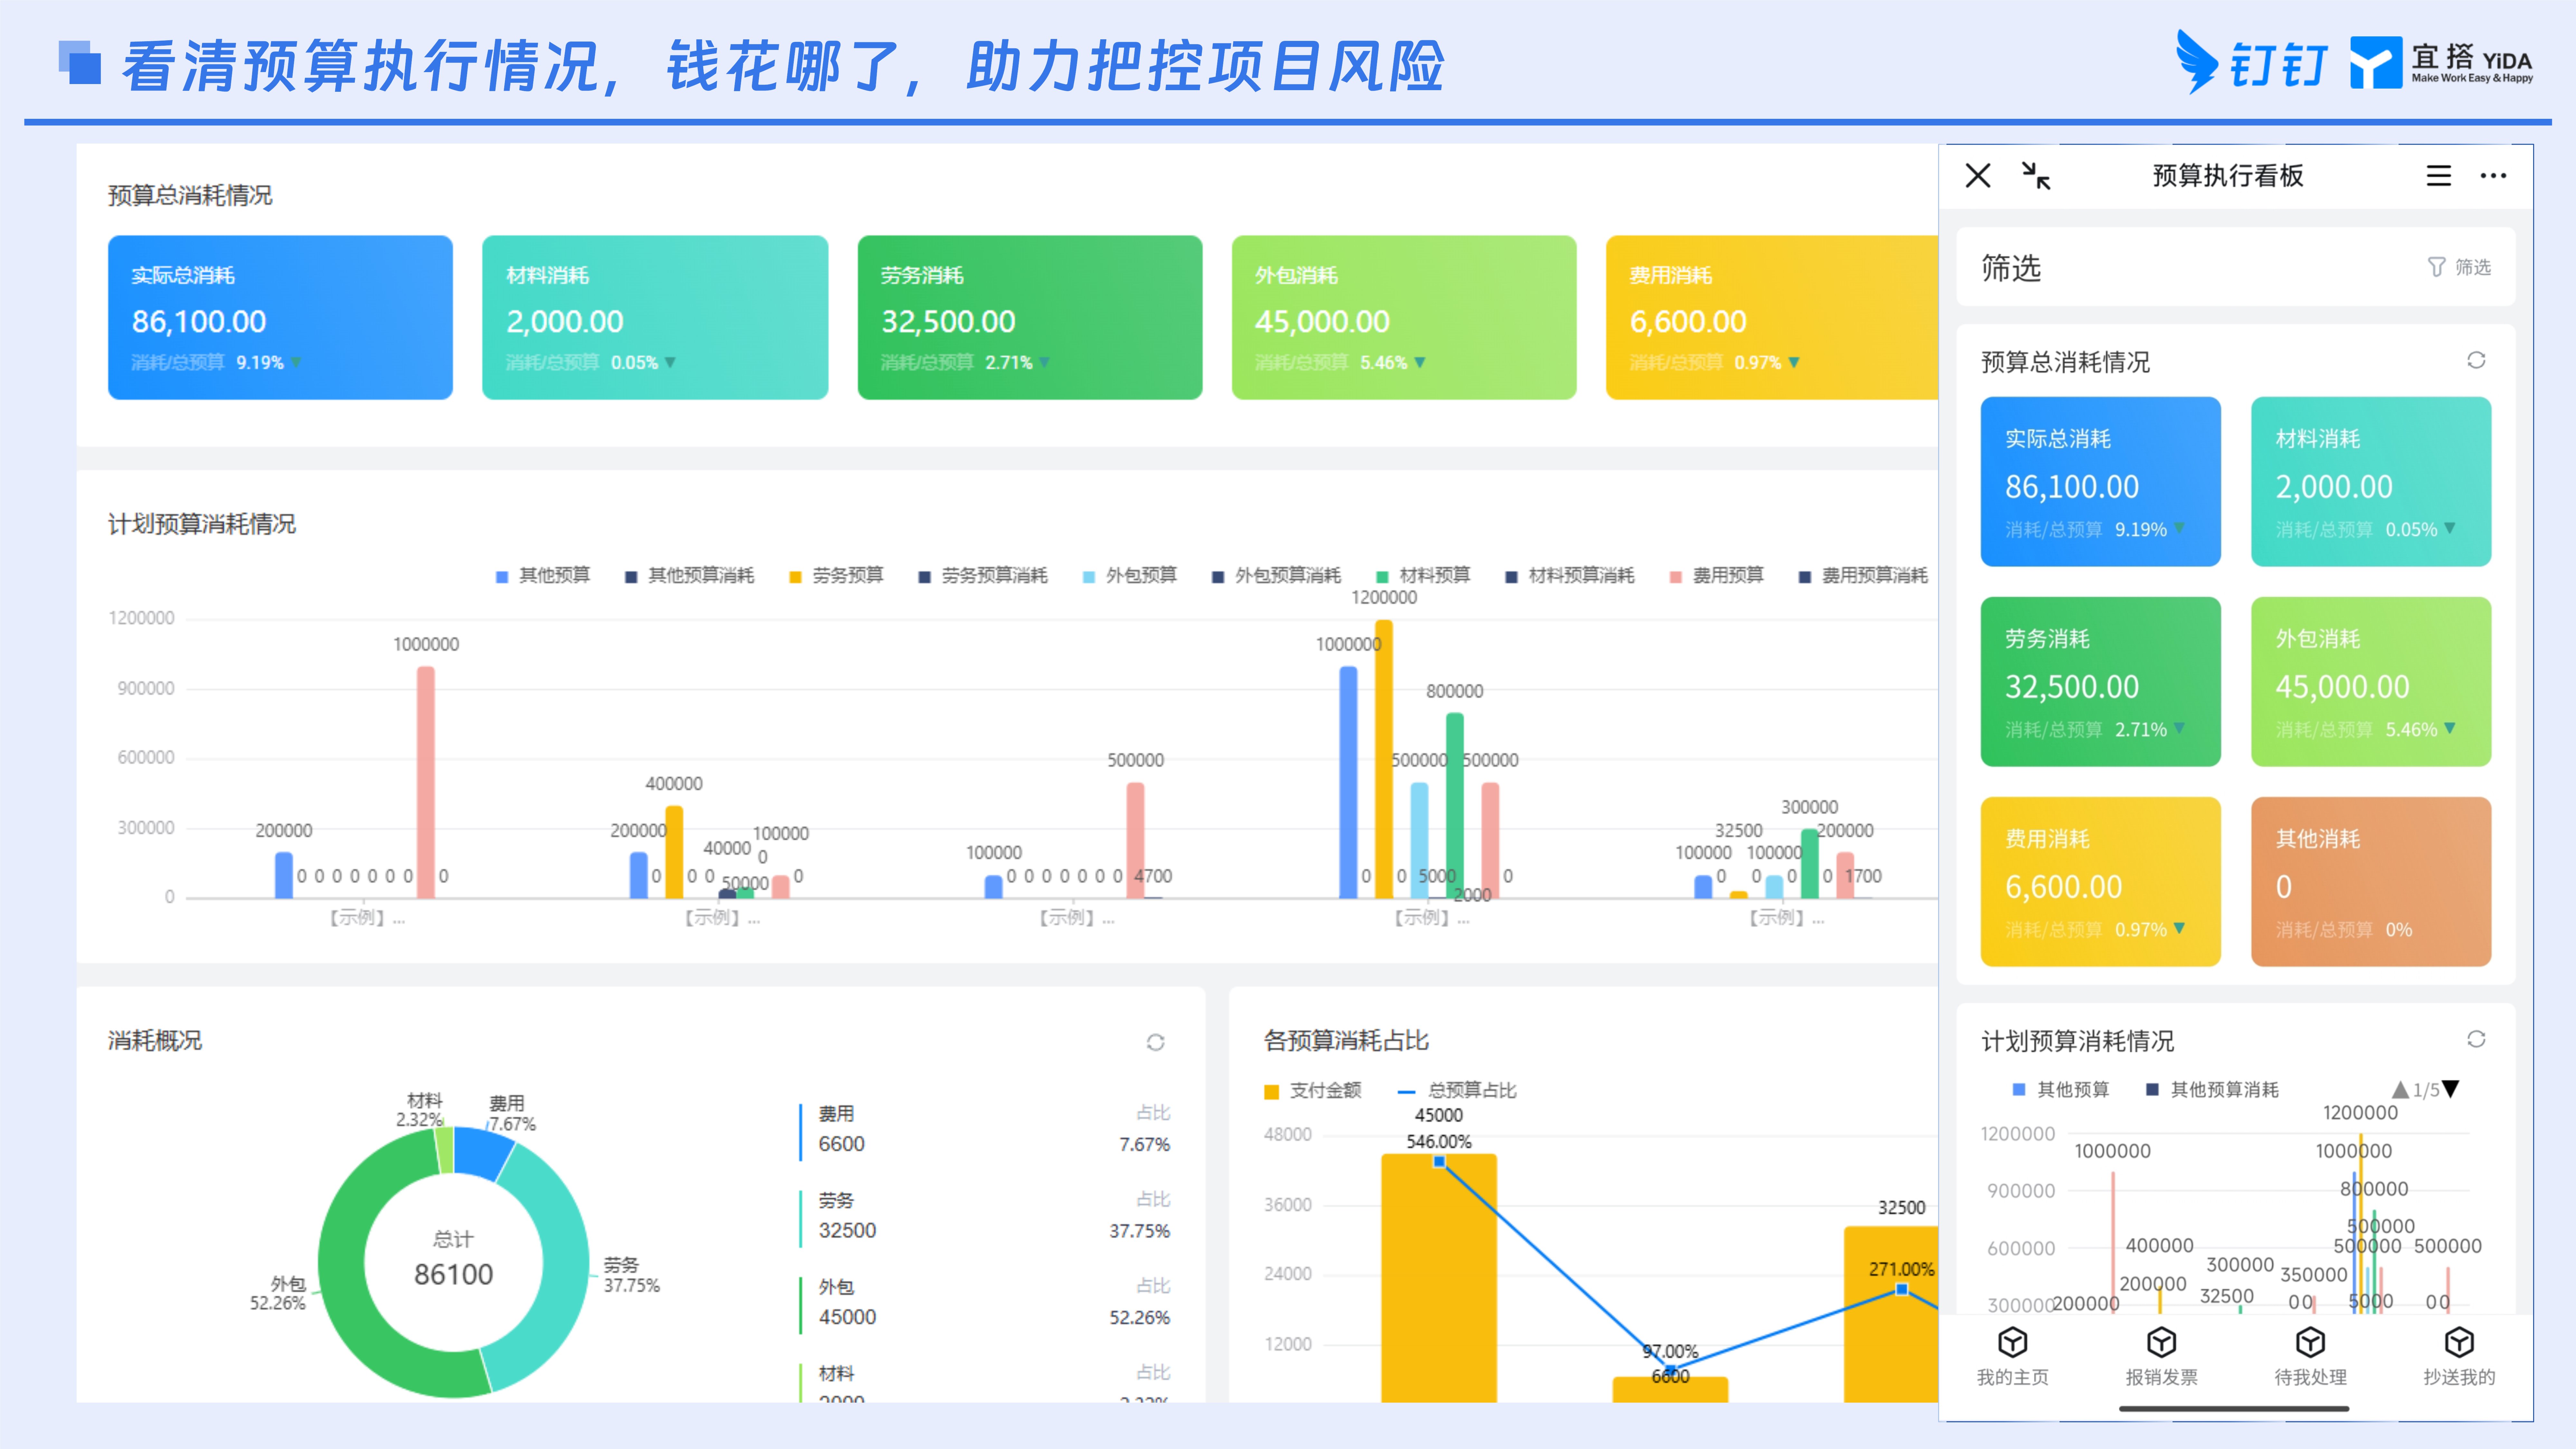Click the 45000 bar in 各预算消耗占比 chart

pyautogui.click(x=1439, y=1278)
